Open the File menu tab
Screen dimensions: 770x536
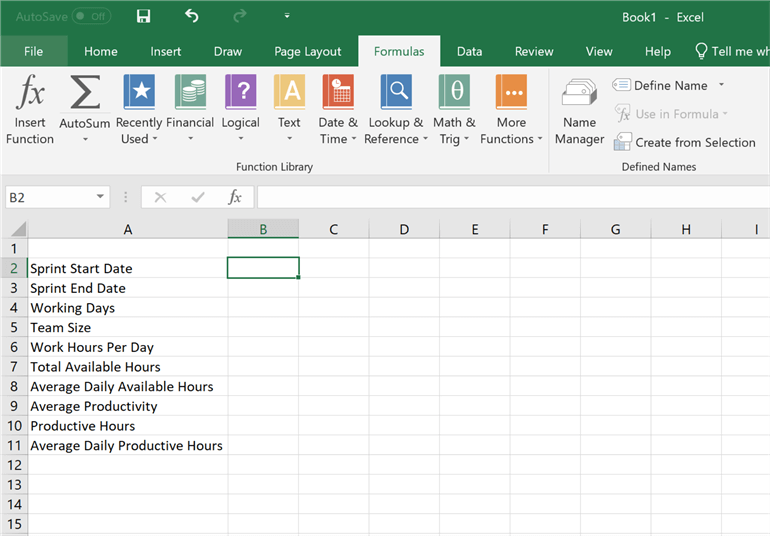pos(33,52)
